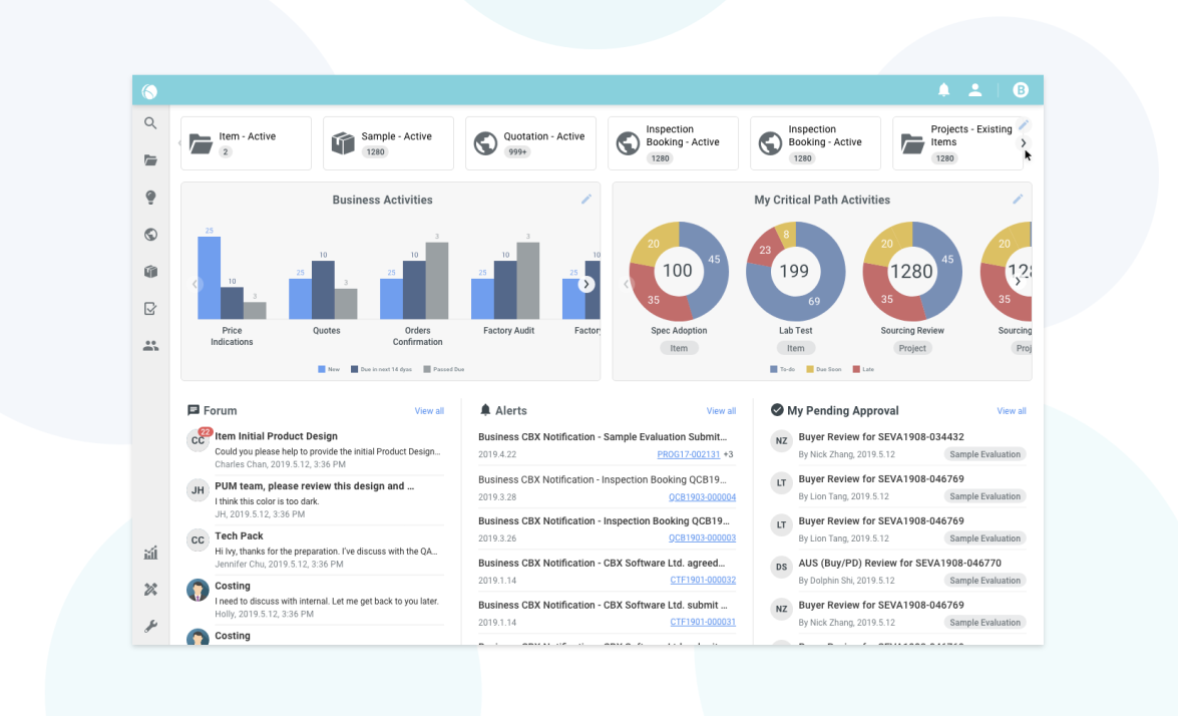The width and height of the screenshot is (1178, 716).
Task: Open the folder icon in the sidebar
Action: [150, 160]
